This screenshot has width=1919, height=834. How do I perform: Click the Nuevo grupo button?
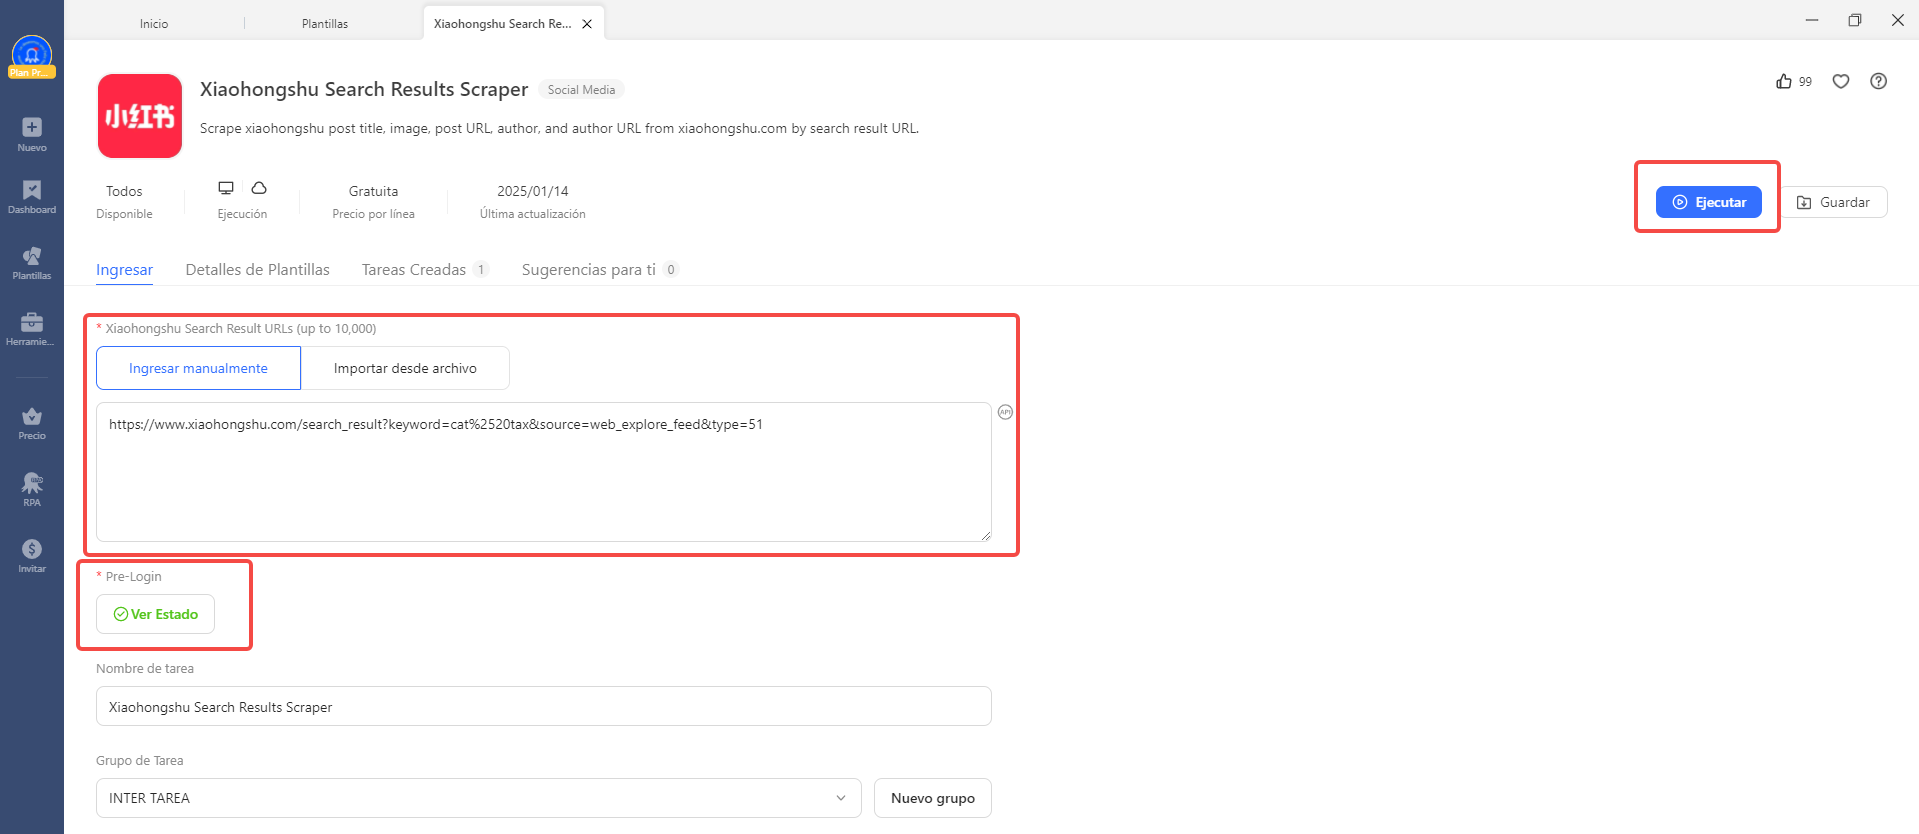[x=932, y=798]
